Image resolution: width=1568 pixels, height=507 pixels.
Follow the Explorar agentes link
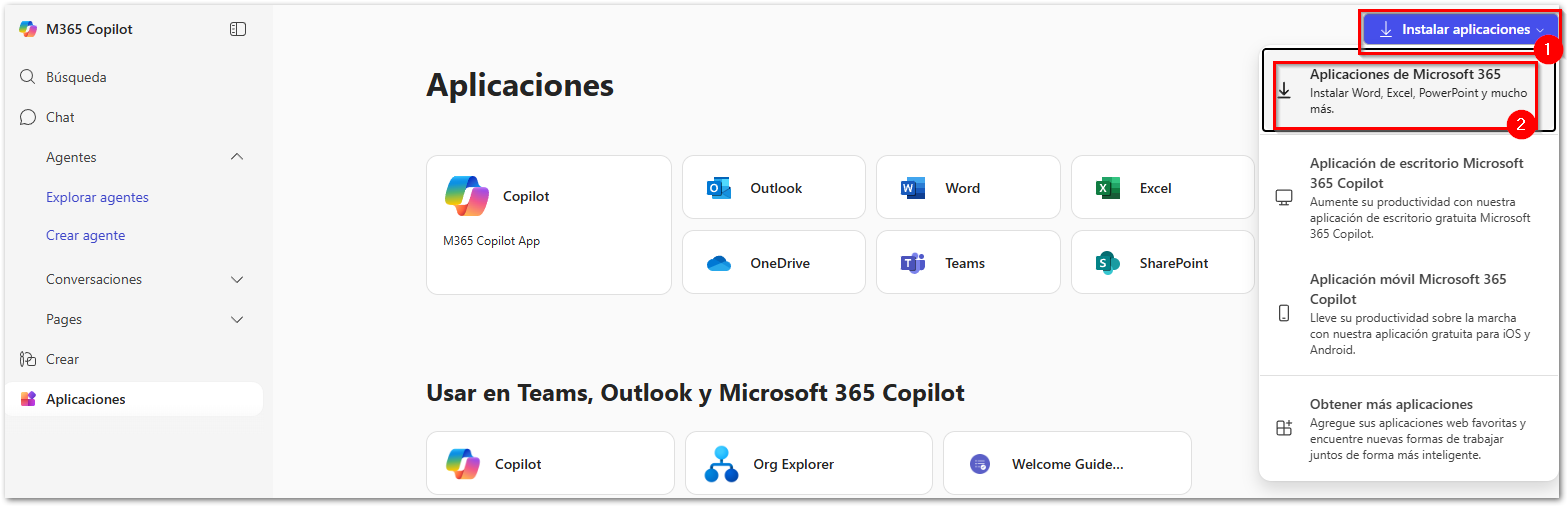97,197
